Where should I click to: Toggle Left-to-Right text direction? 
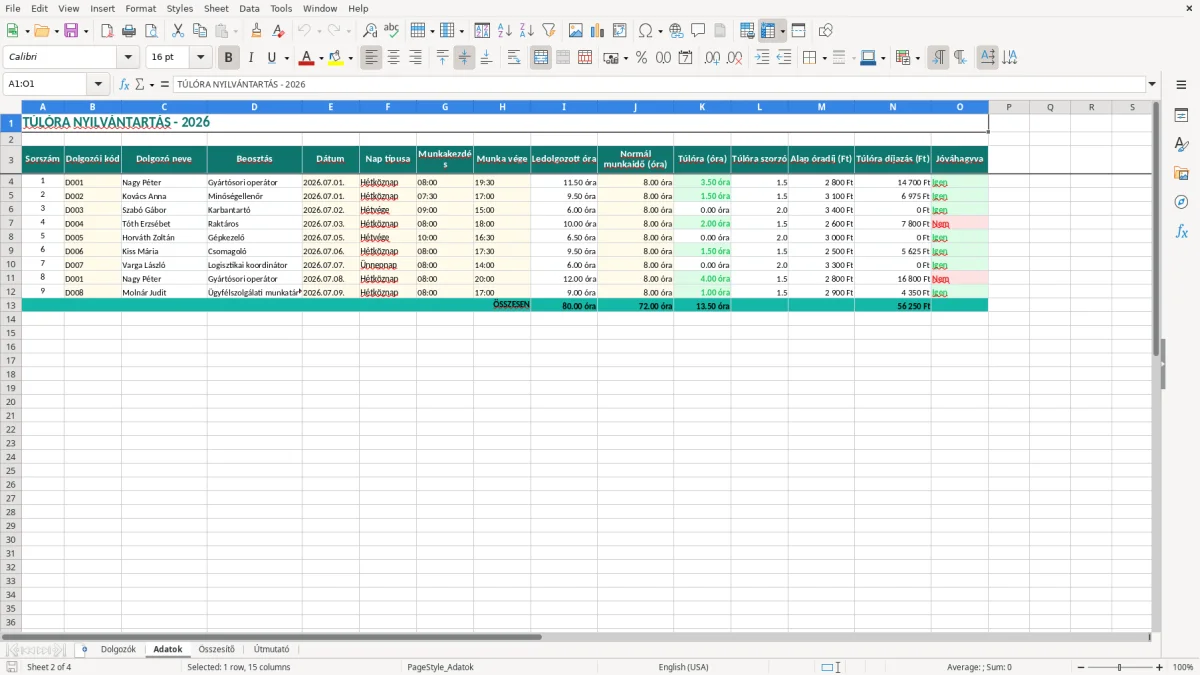tap(938, 58)
